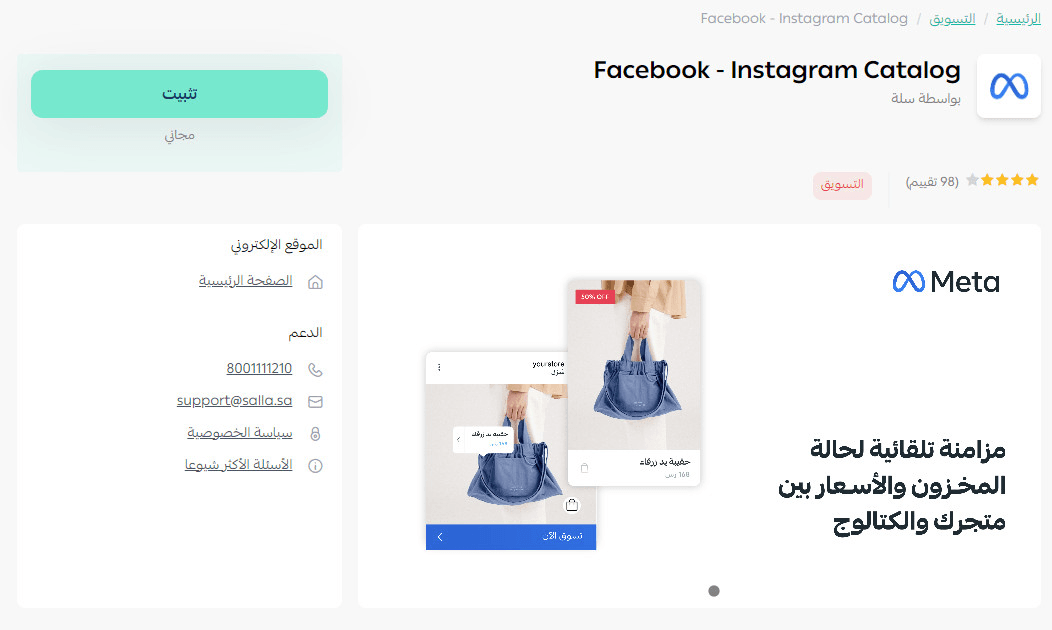Open the الصفحة الرئيسية website link
The image size is (1052, 630).
coord(246,281)
